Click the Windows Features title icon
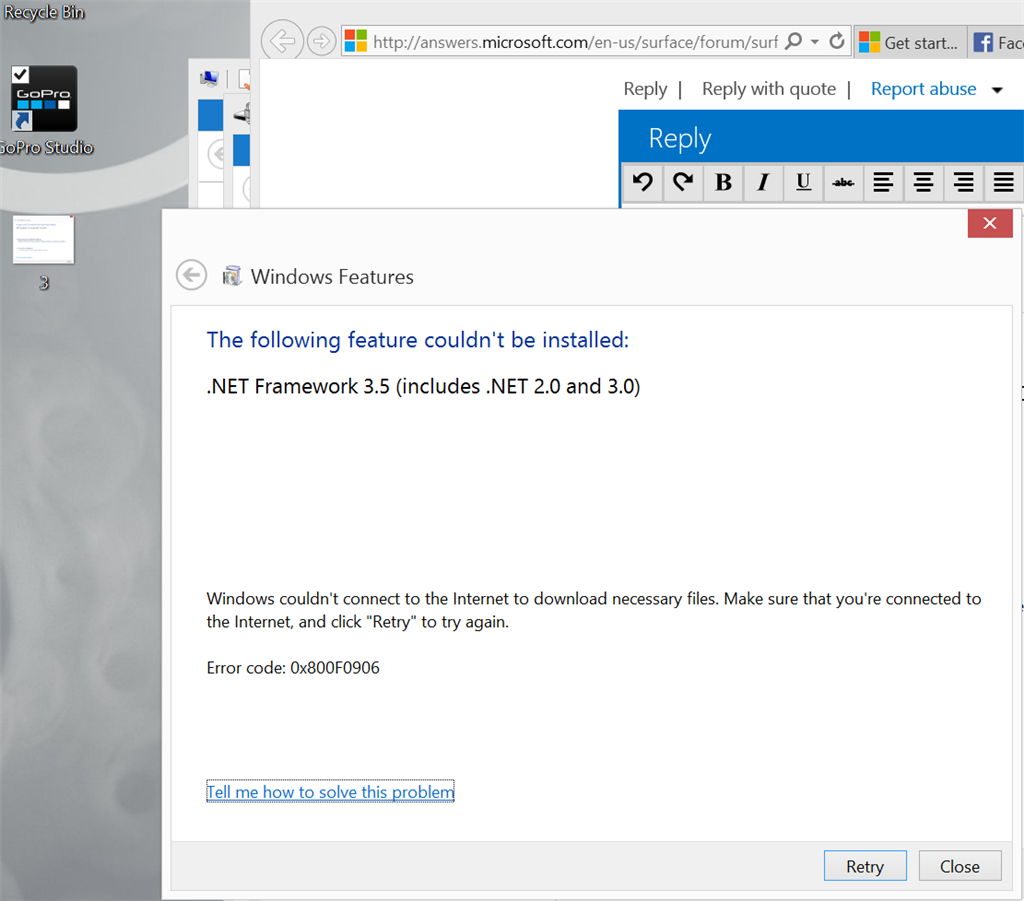1024x901 pixels. [231, 276]
